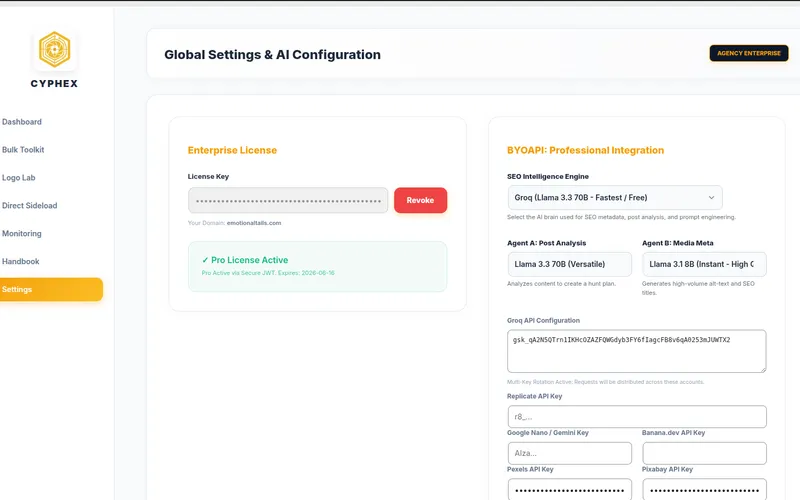The image size is (800, 500).
Task: Click the Pixabay API Key field
Action: [x=704, y=489]
